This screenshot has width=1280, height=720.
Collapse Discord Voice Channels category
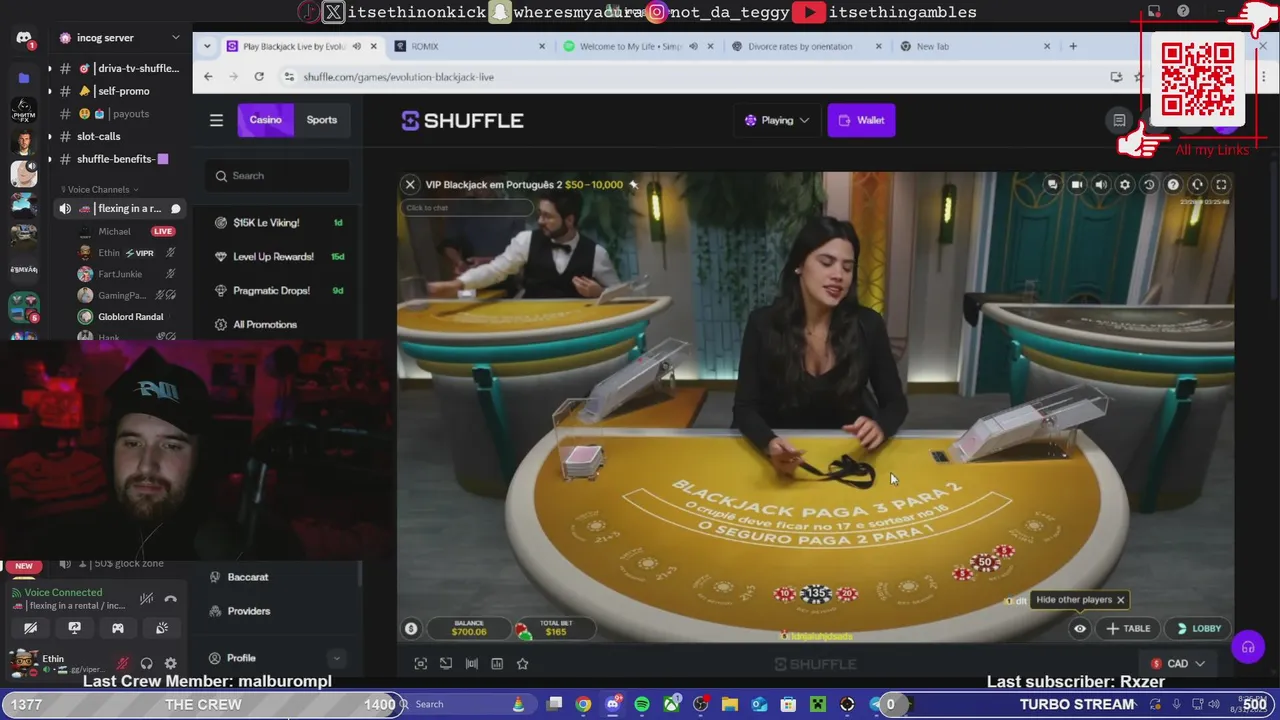point(100,189)
